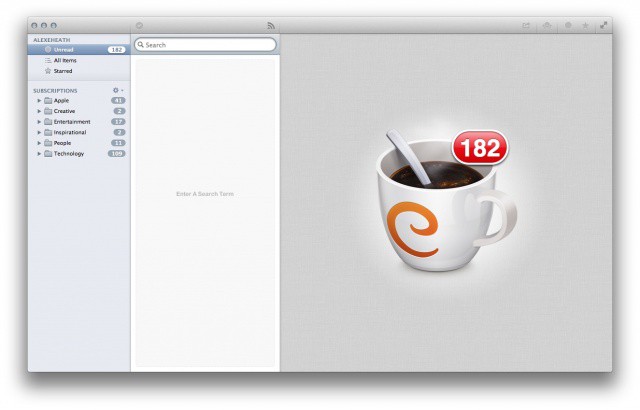Expand the Creative folder
The image size is (640, 410).
[x=39, y=111]
